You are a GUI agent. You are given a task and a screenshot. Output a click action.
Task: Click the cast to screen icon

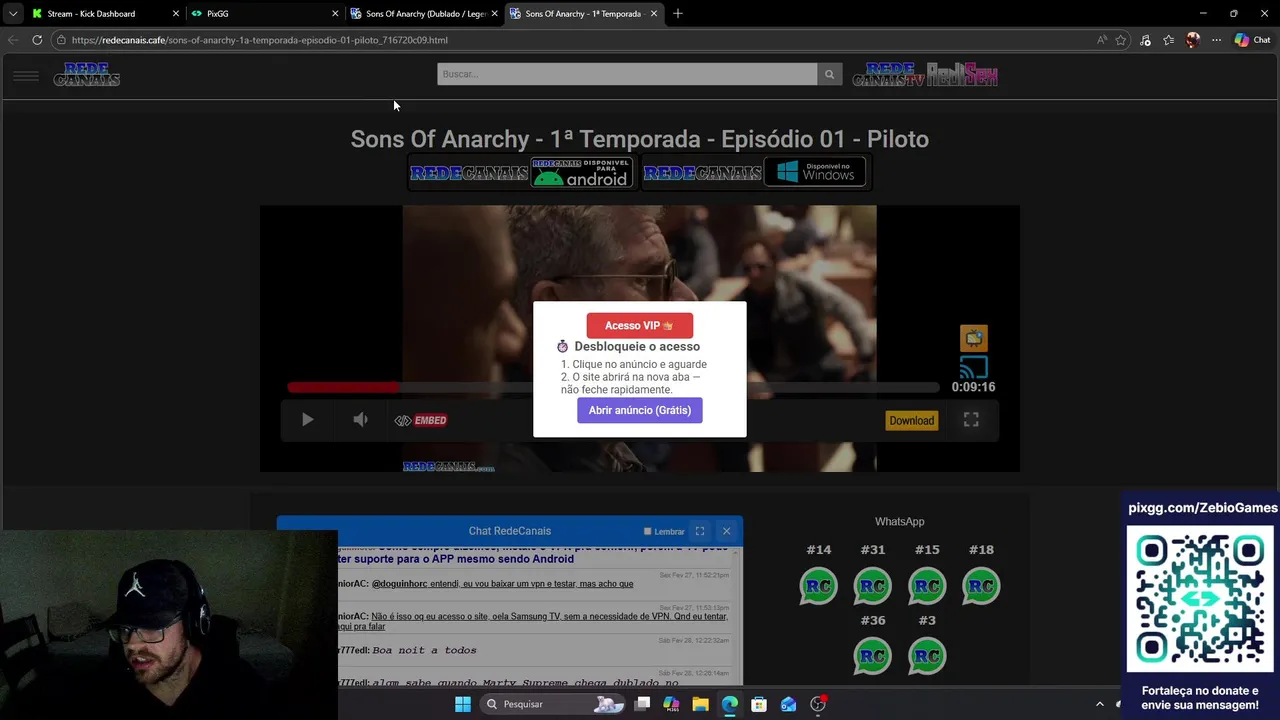974,367
